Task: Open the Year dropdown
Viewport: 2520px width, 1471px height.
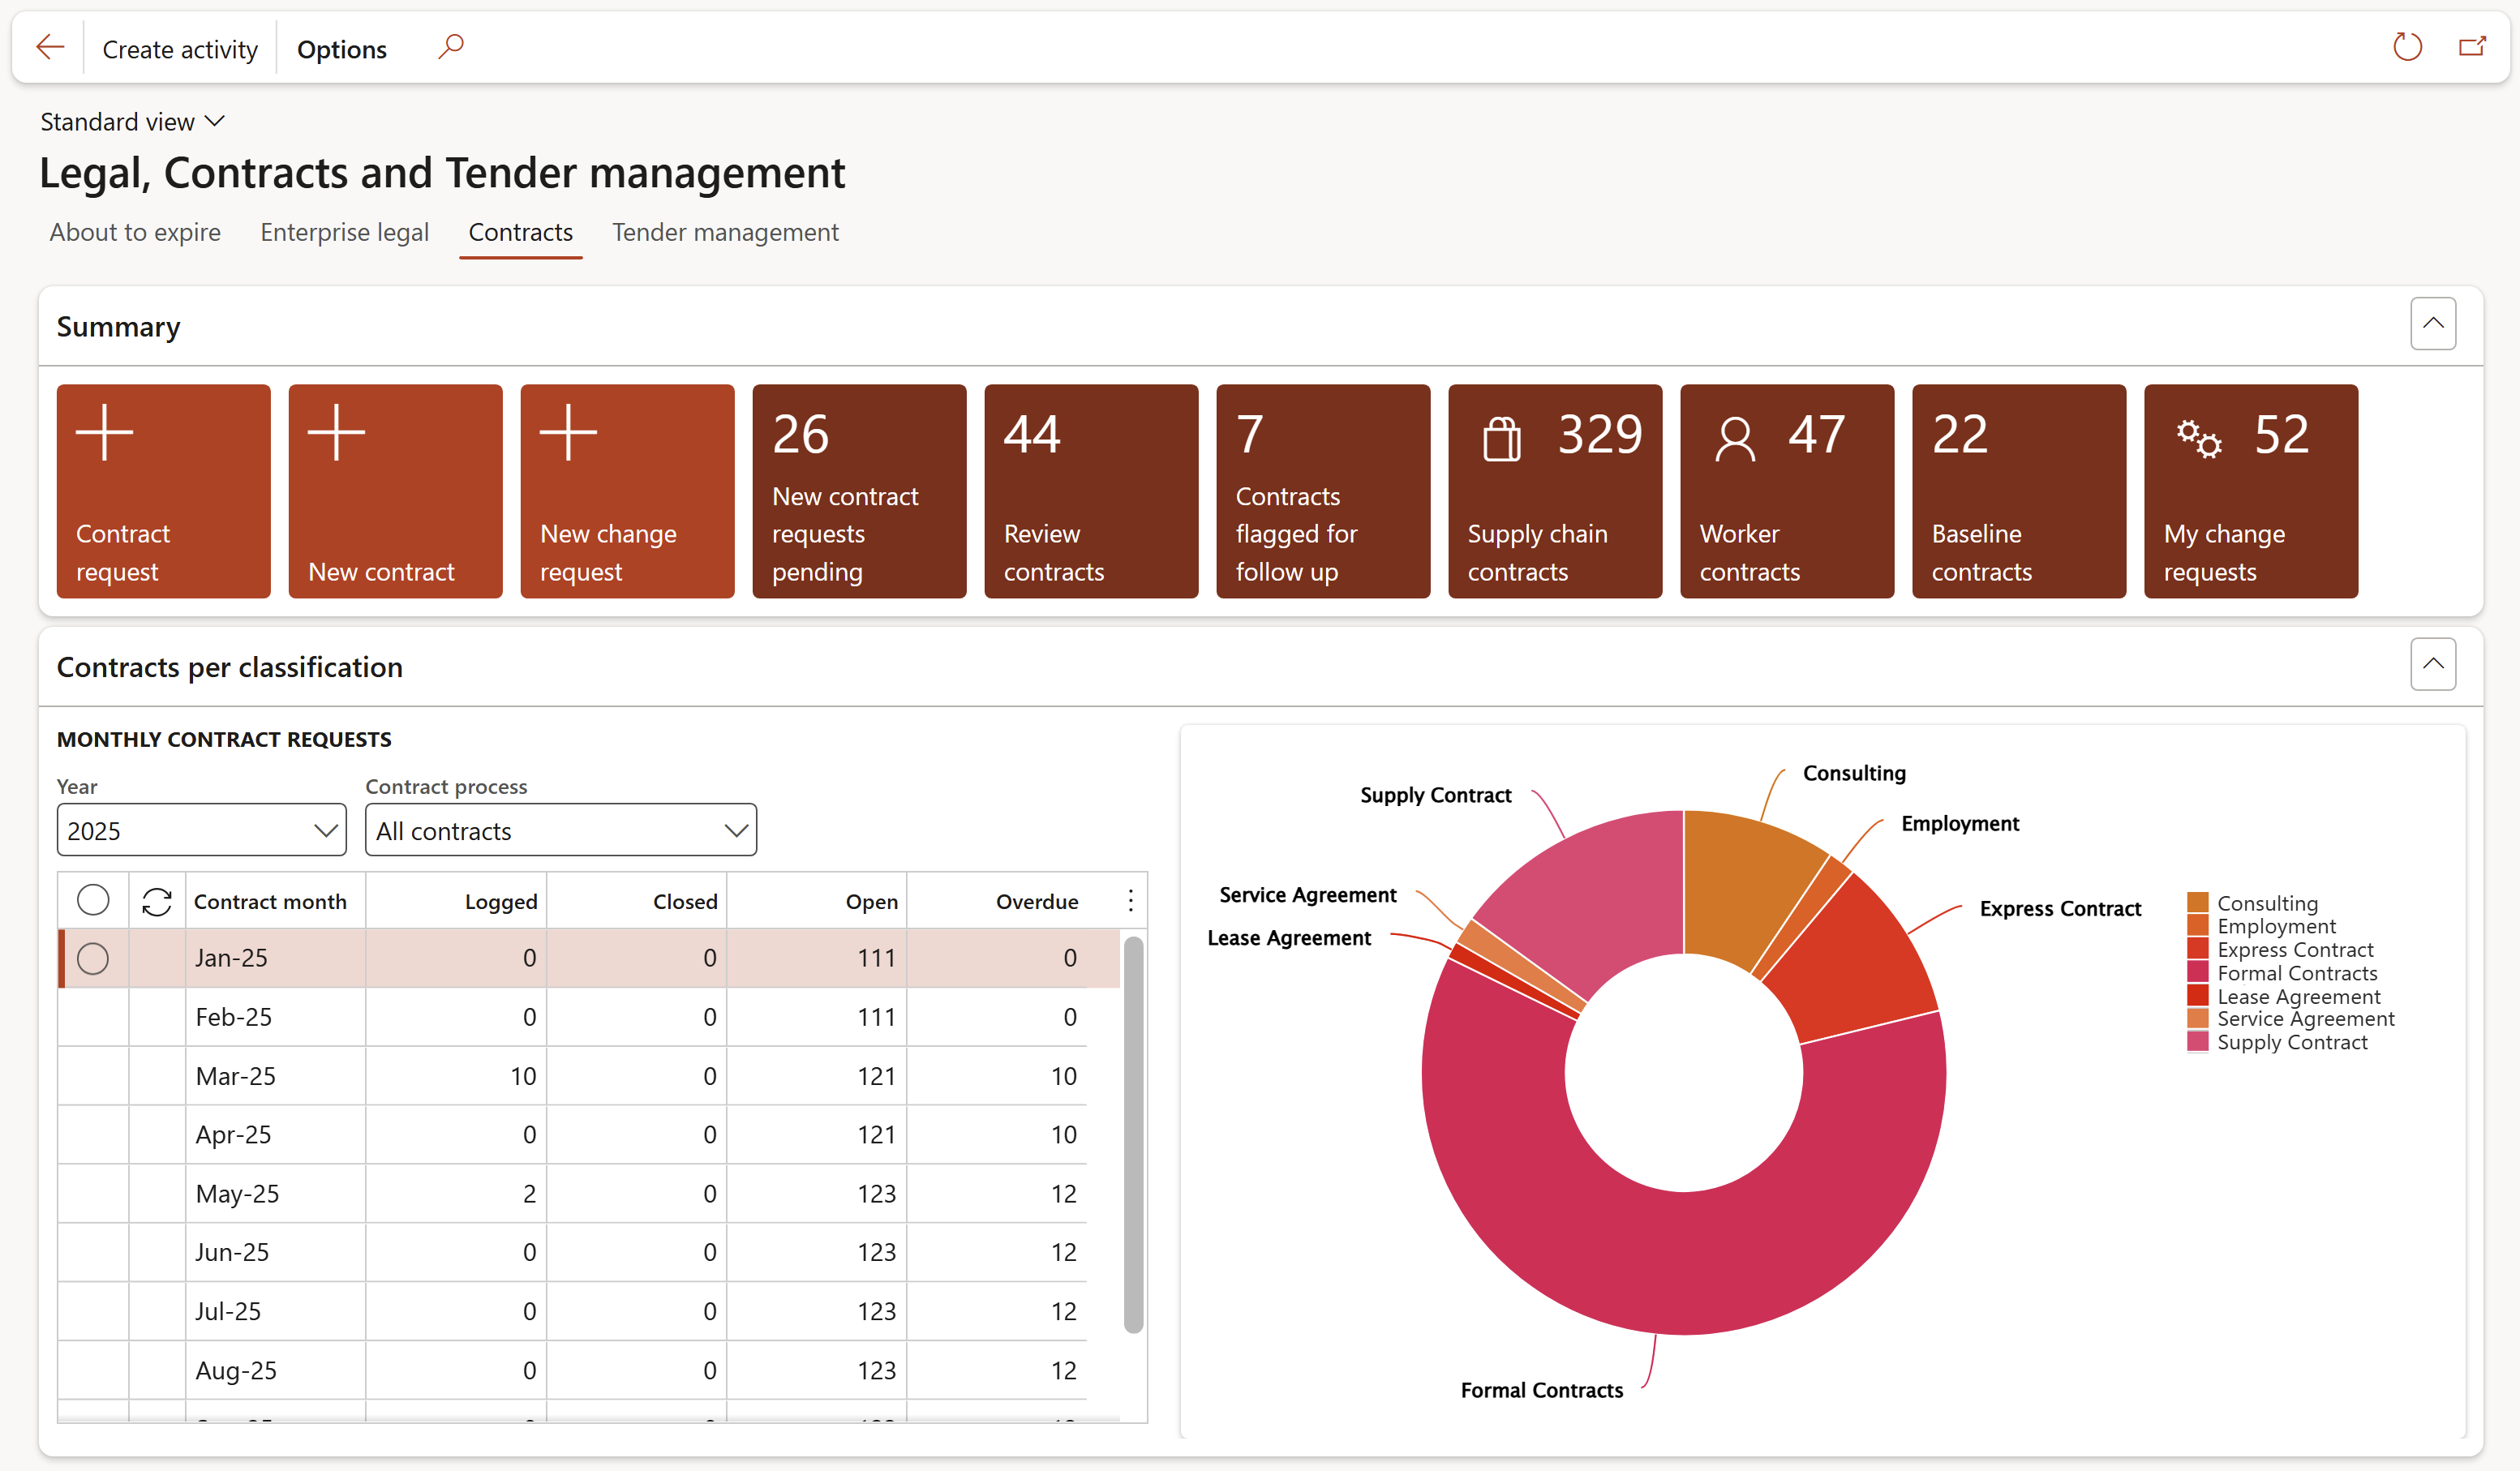Action: tap(201, 830)
